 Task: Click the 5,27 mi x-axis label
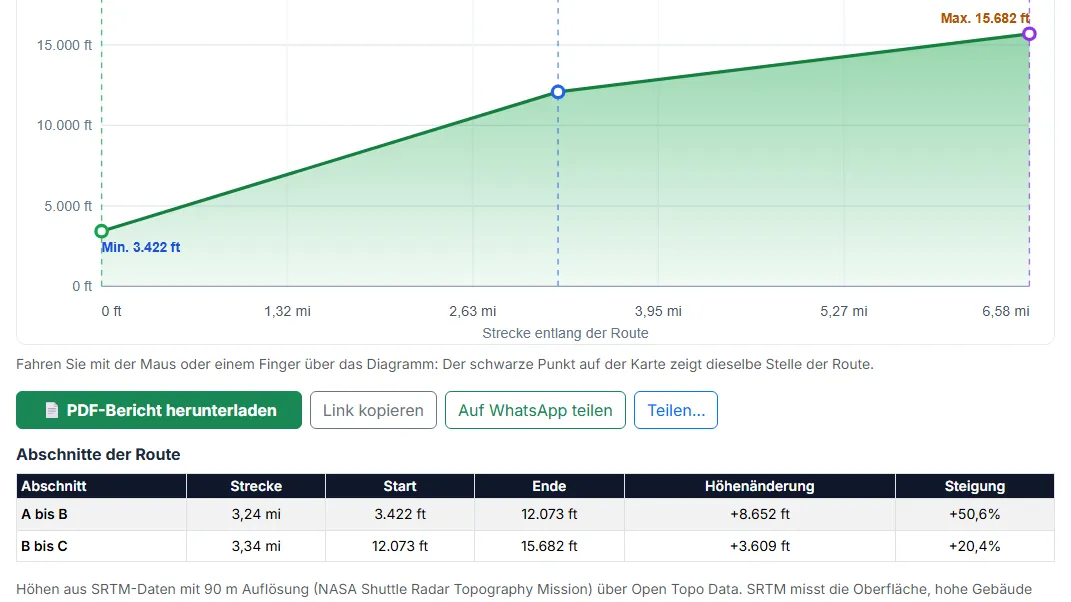click(x=844, y=311)
